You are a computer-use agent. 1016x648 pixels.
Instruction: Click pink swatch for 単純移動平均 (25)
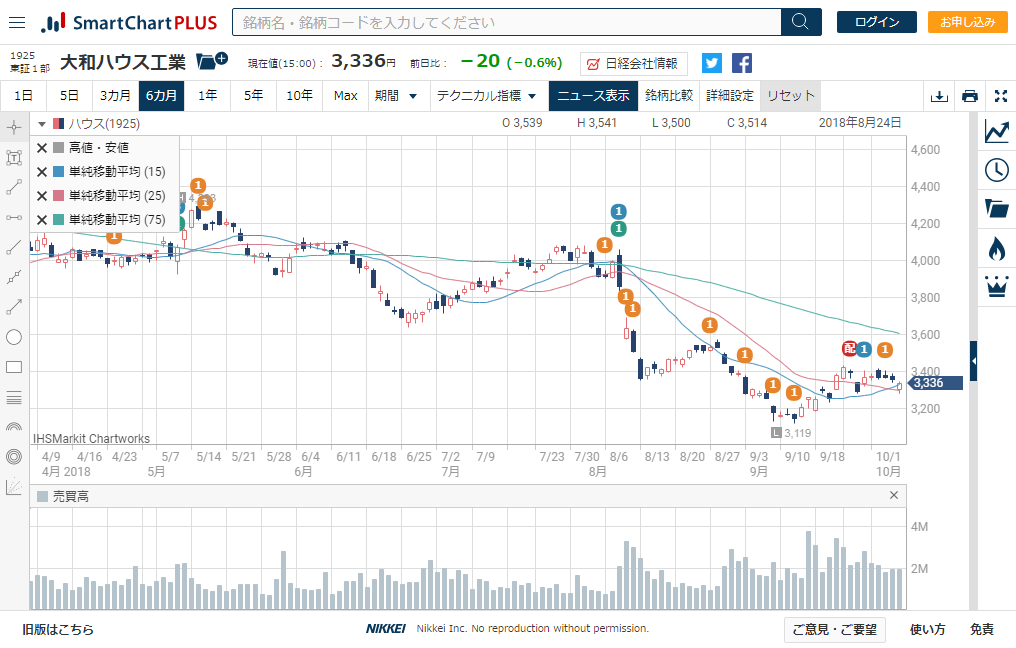(58, 196)
